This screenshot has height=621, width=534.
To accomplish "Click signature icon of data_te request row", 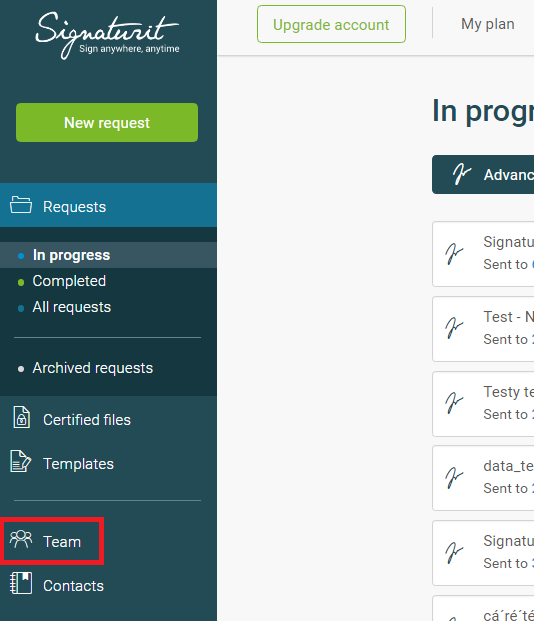I will pyautogui.click(x=454, y=478).
